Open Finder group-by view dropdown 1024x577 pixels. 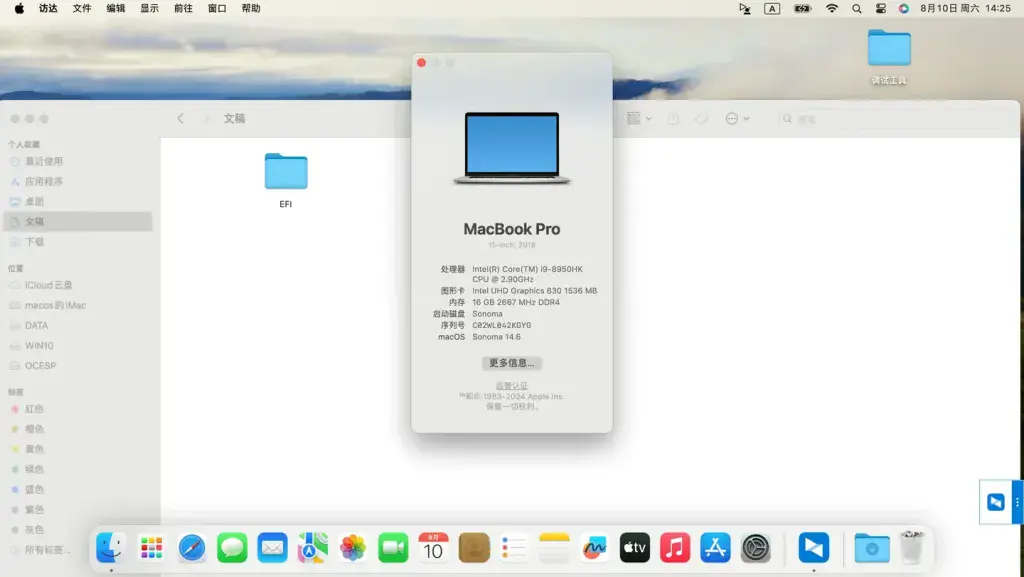[639, 118]
